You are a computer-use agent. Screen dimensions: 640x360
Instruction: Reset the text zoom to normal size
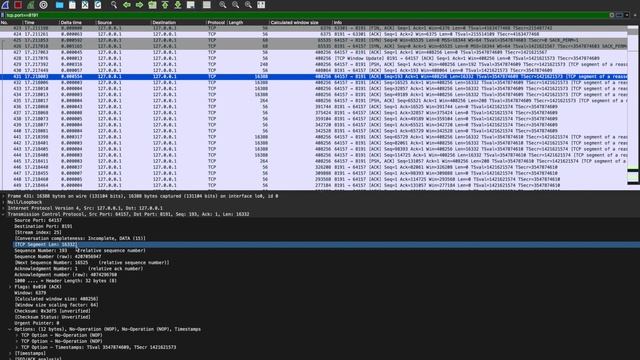click(x=248, y=5)
